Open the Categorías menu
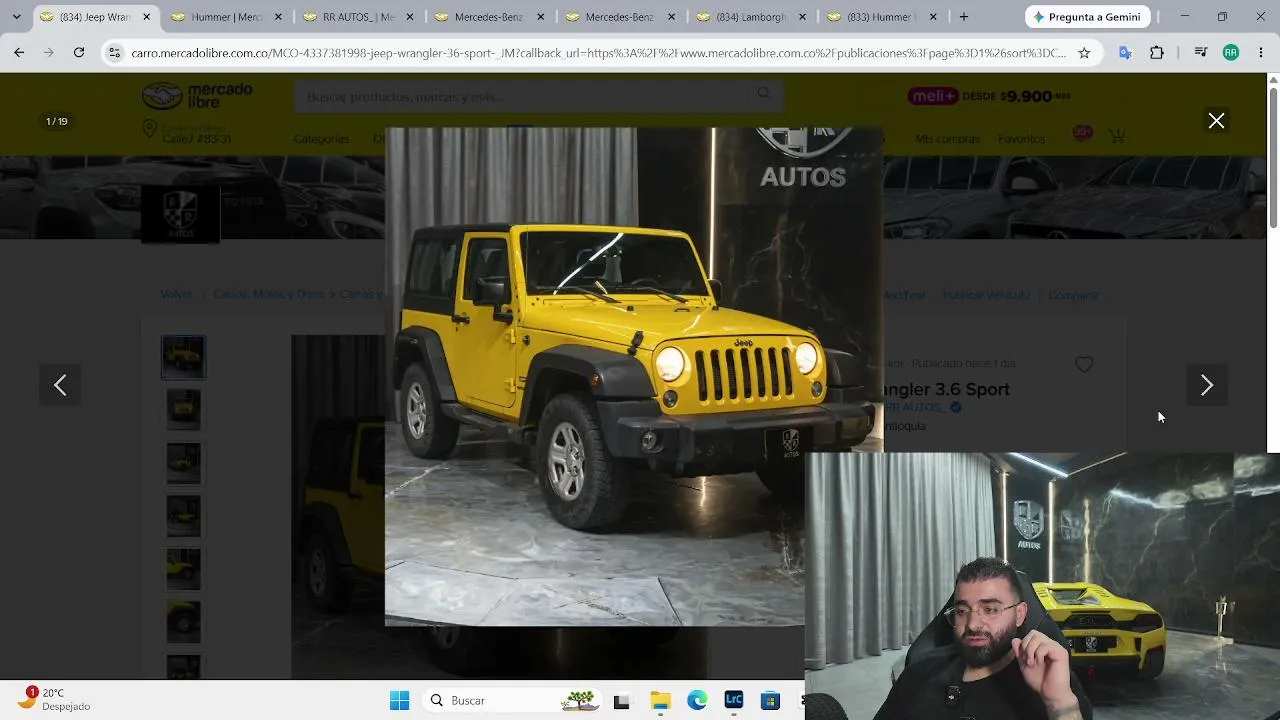This screenshot has width=1280, height=720. pyautogui.click(x=321, y=139)
